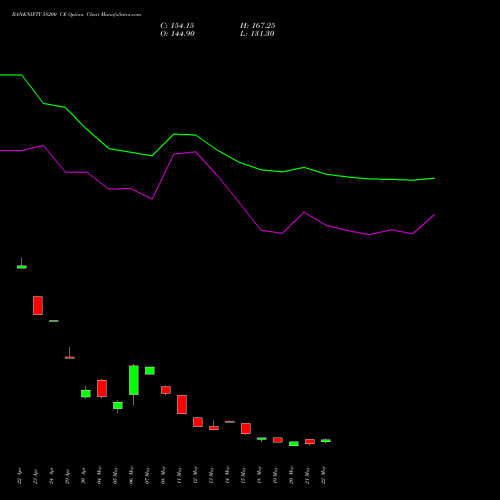500x500 pixels.
Task: Click the 07 May date label
Action: pos(148,475)
